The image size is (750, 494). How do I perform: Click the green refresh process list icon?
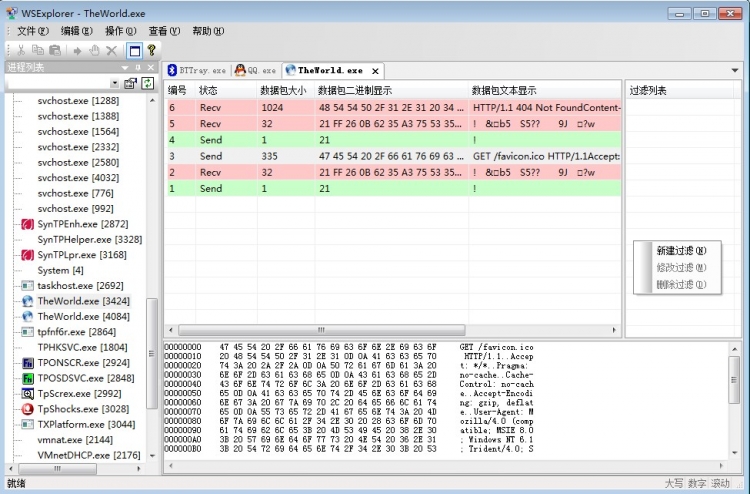pos(148,83)
